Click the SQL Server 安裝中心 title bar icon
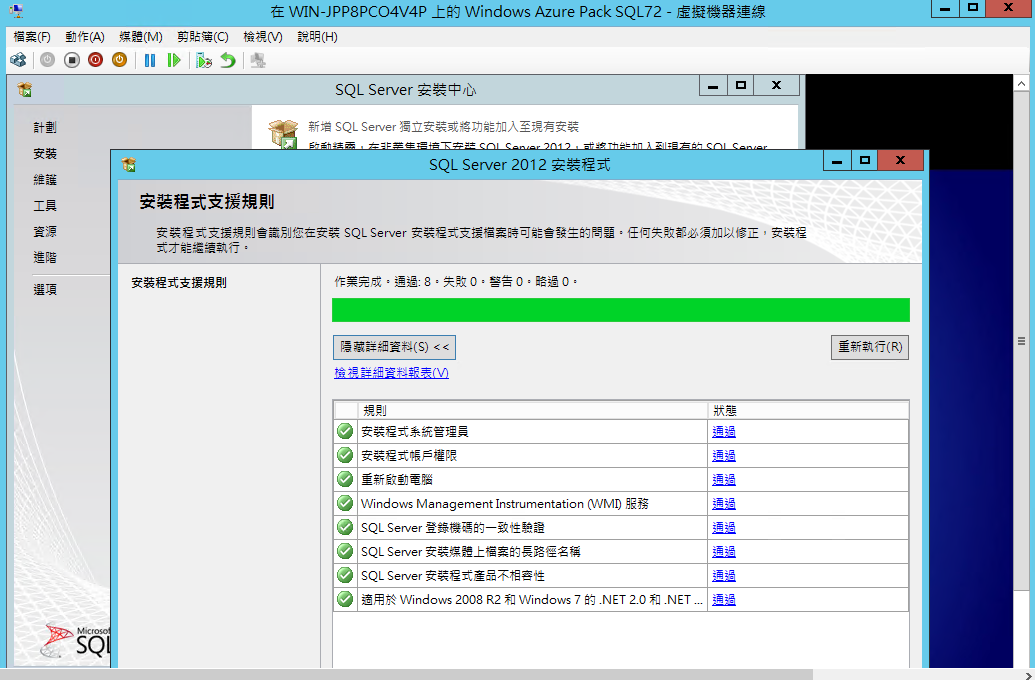 tap(26, 90)
